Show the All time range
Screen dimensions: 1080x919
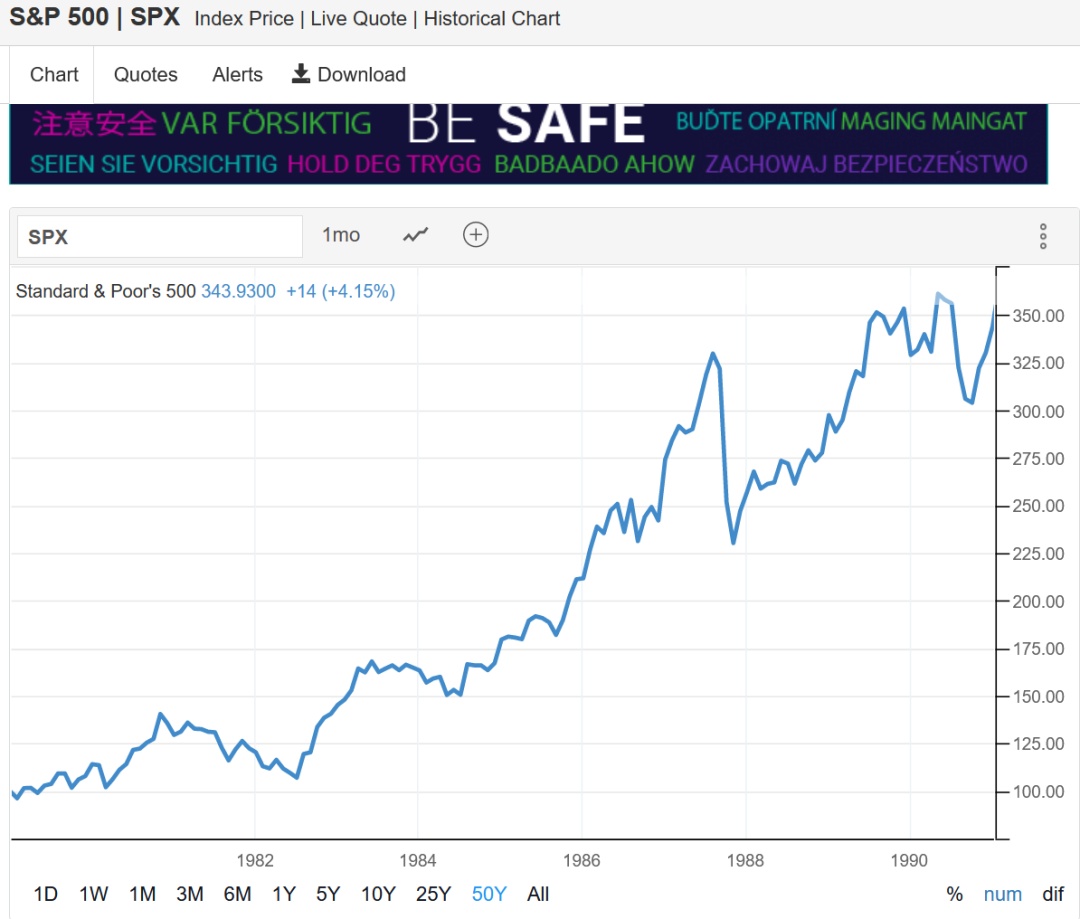tap(538, 894)
